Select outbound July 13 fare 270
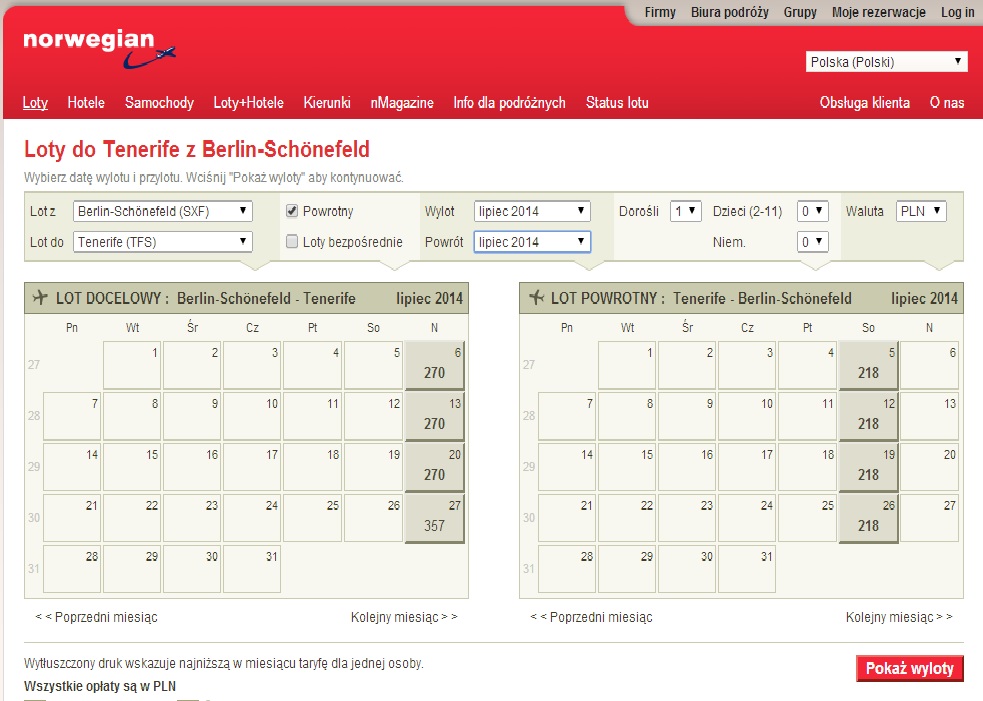983x701 pixels. coord(434,416)
